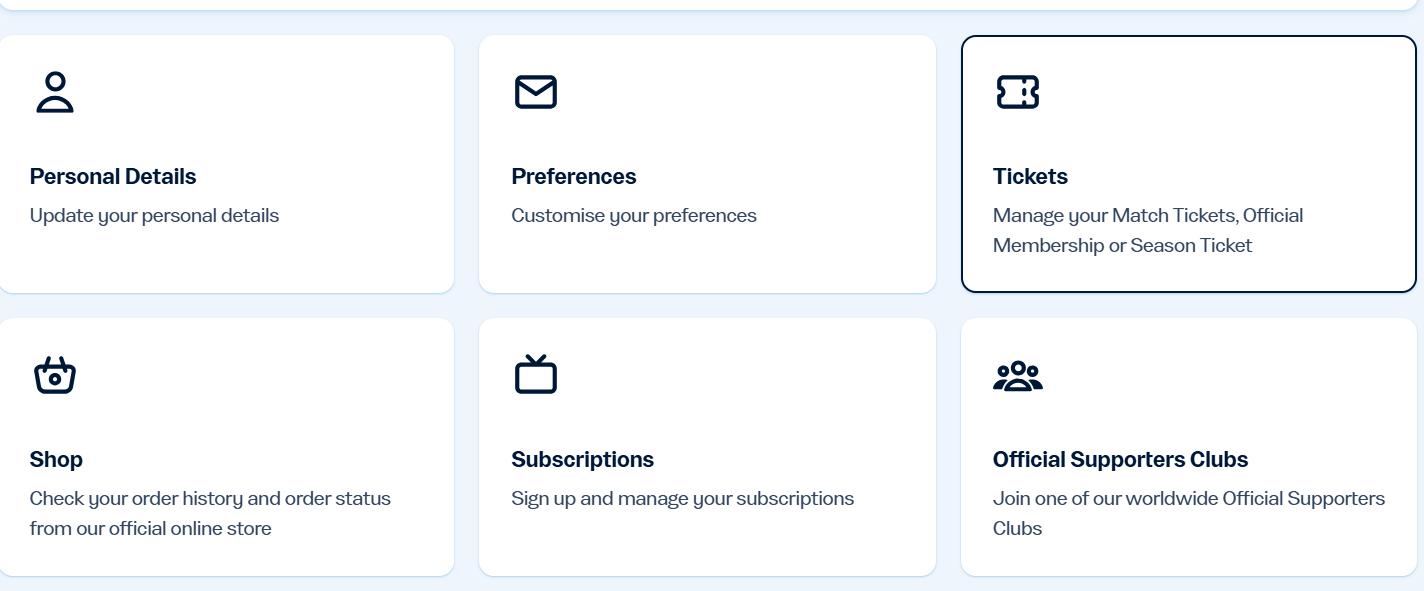Select the Subscriptions heading
Image resolution: width=1424 pixels, height=591 pixels.
pos(583,460)
